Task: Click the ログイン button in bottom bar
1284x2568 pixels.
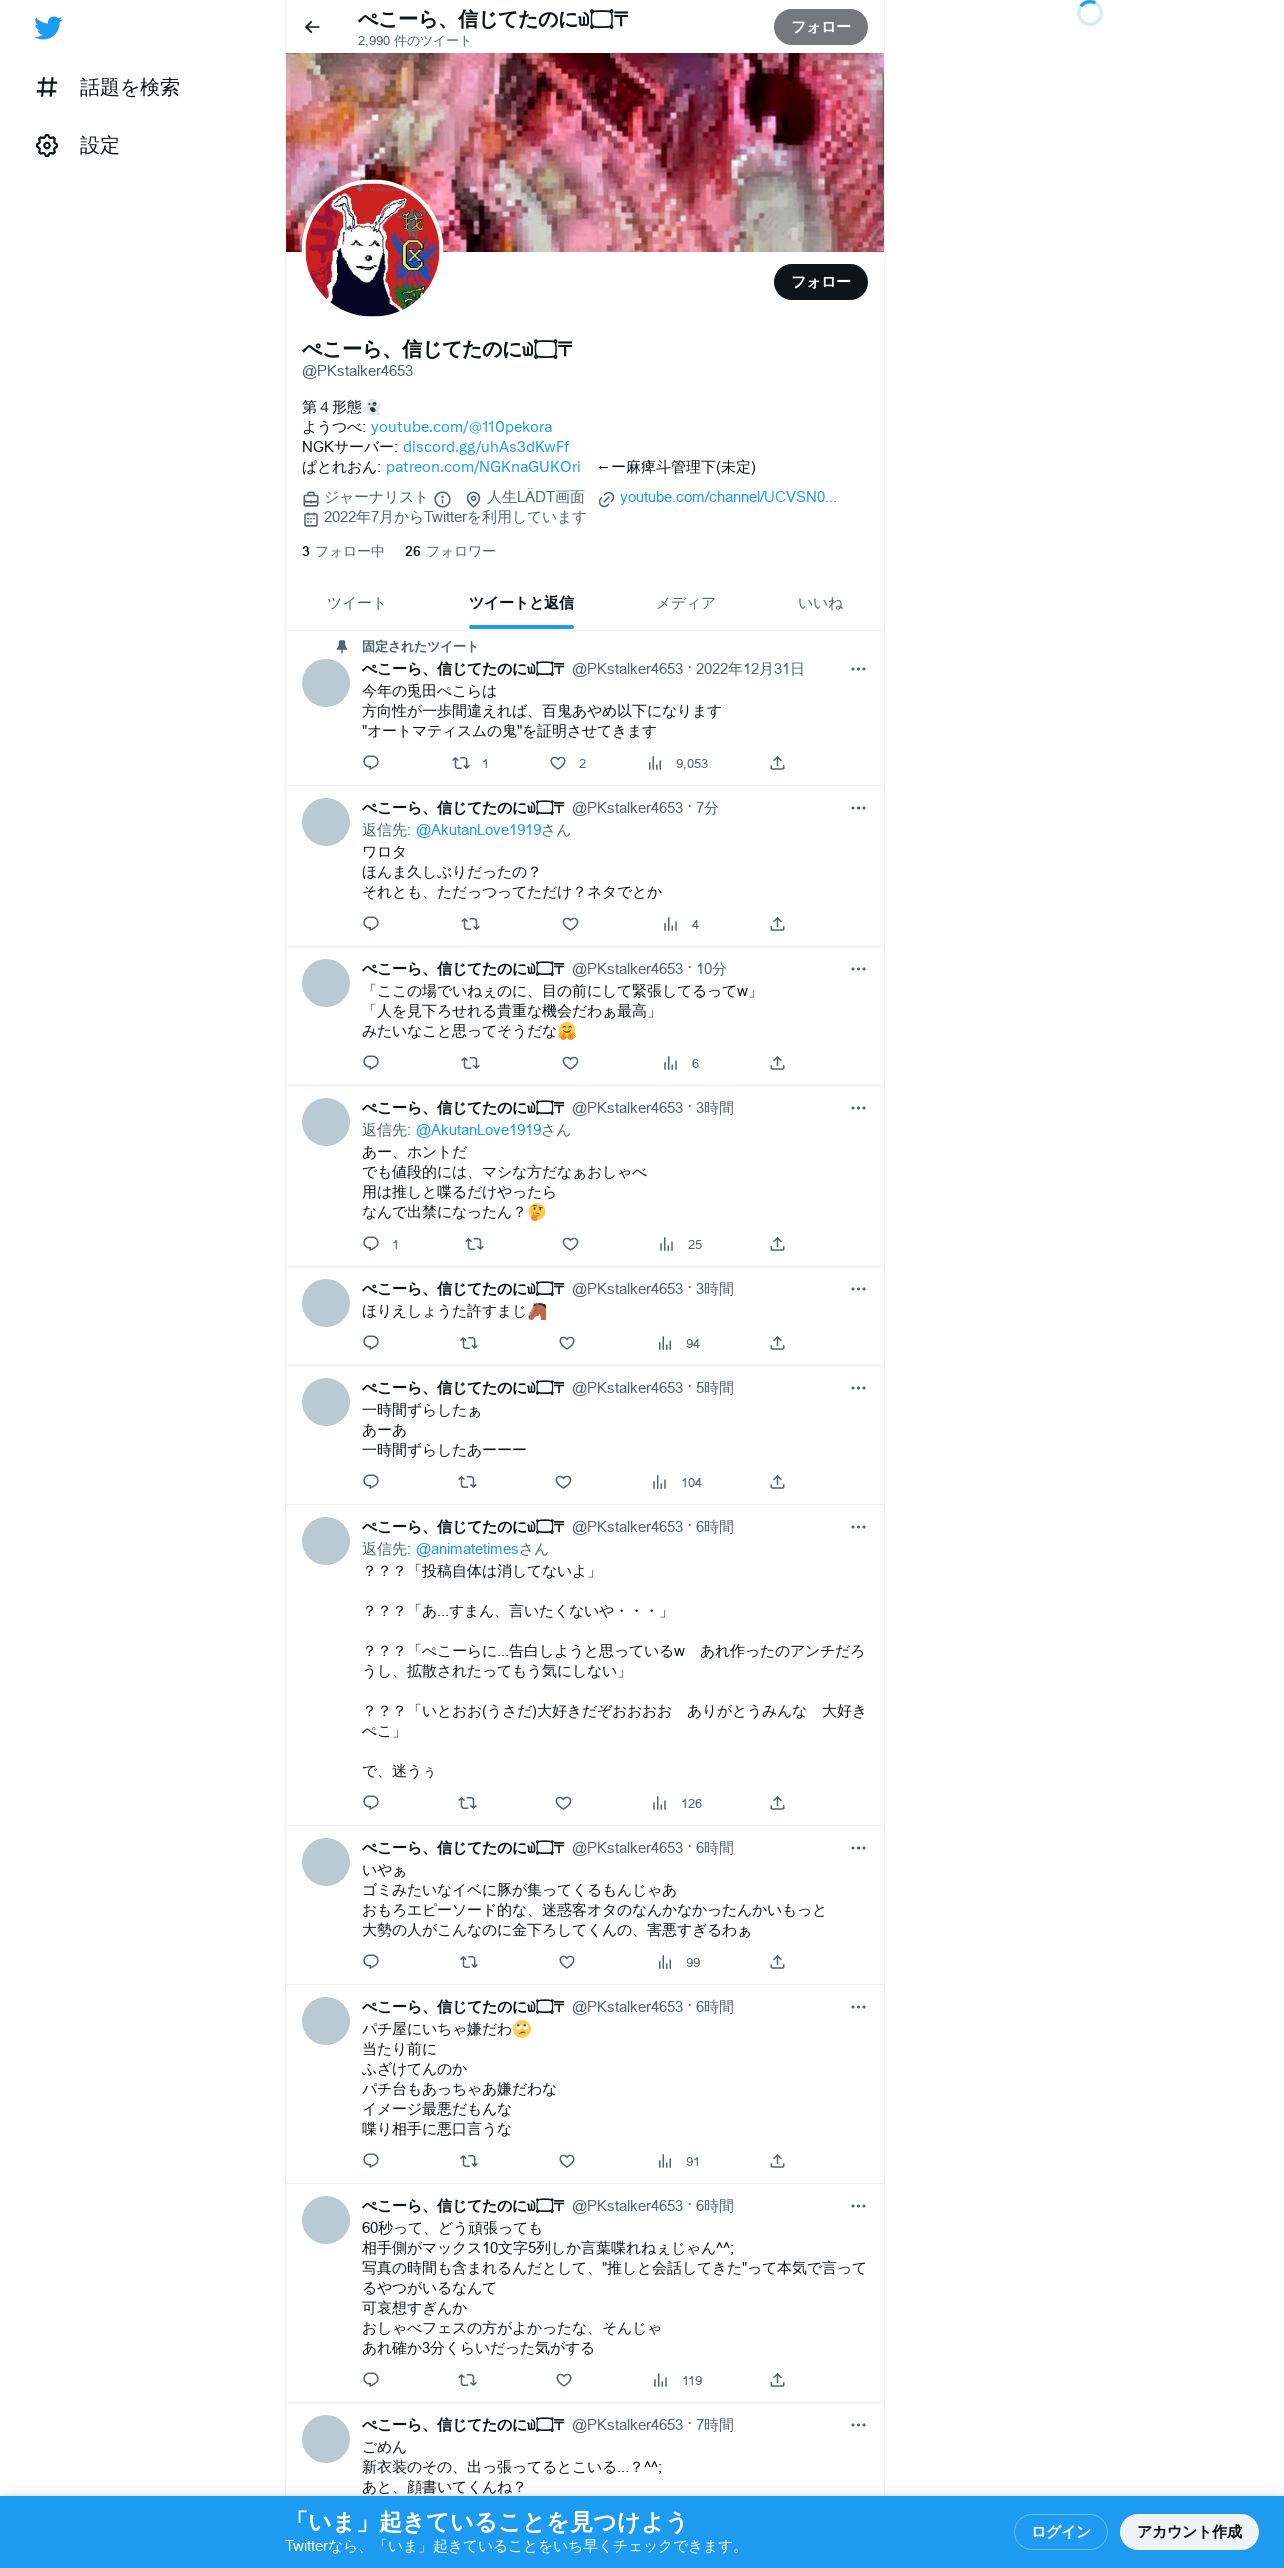Action: 1061,2531
